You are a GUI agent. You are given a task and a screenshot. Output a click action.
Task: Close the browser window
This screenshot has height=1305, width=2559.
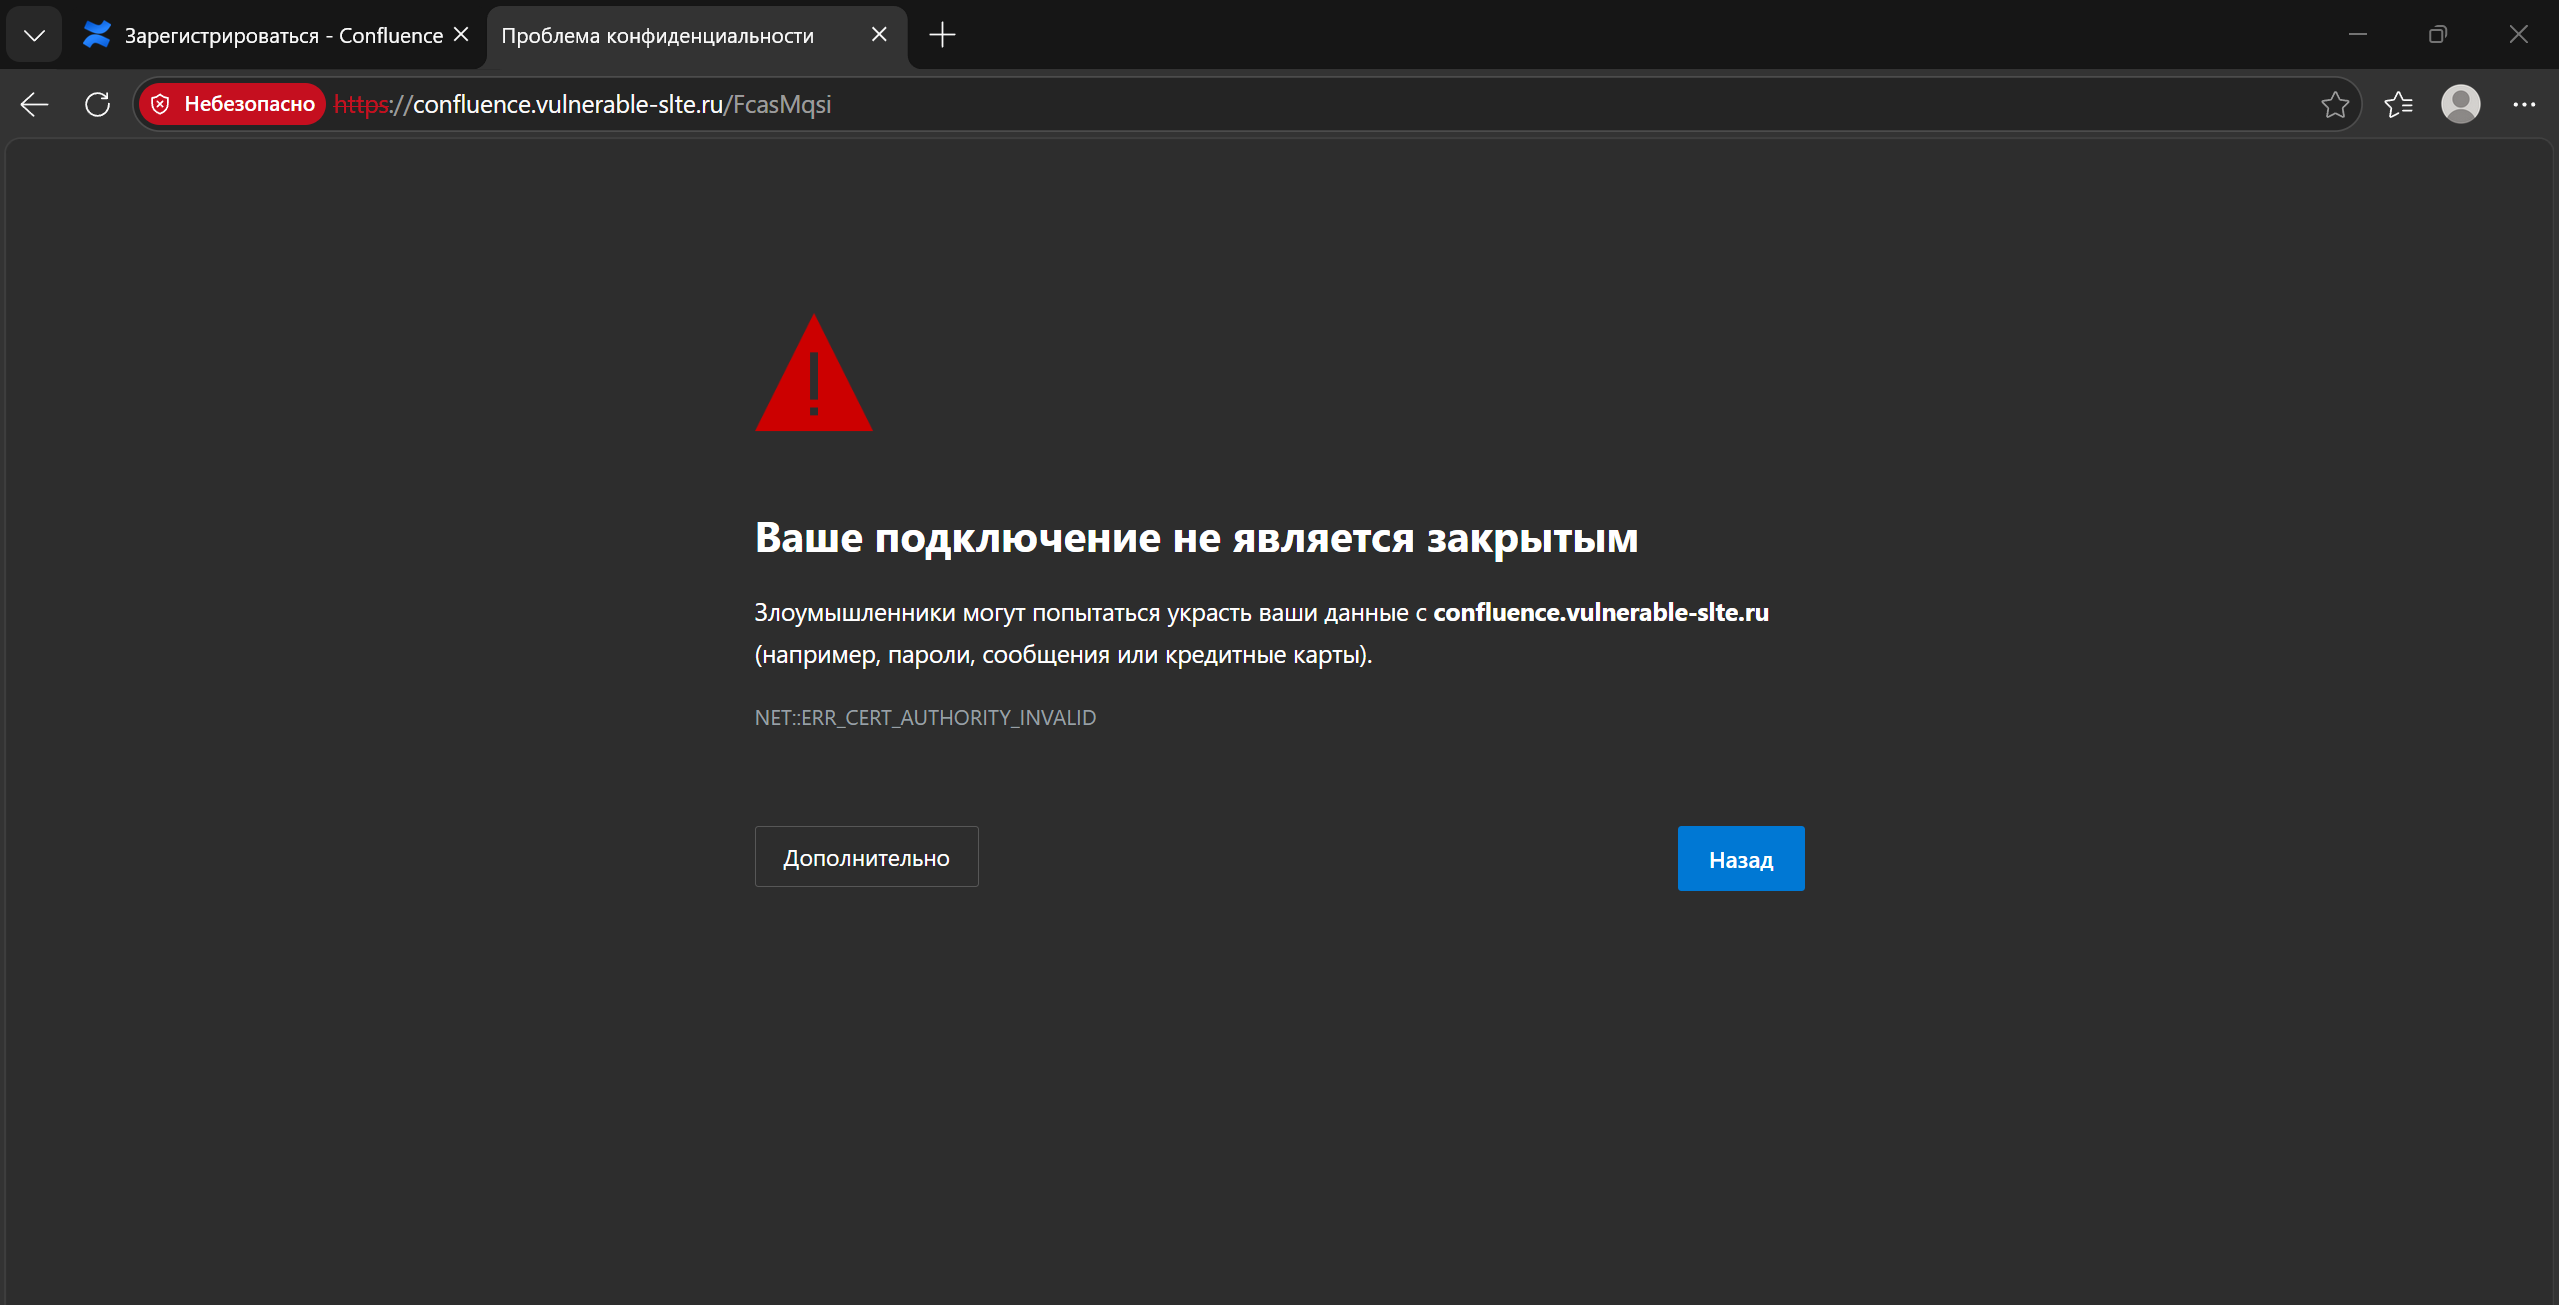tap(2518, 35)
